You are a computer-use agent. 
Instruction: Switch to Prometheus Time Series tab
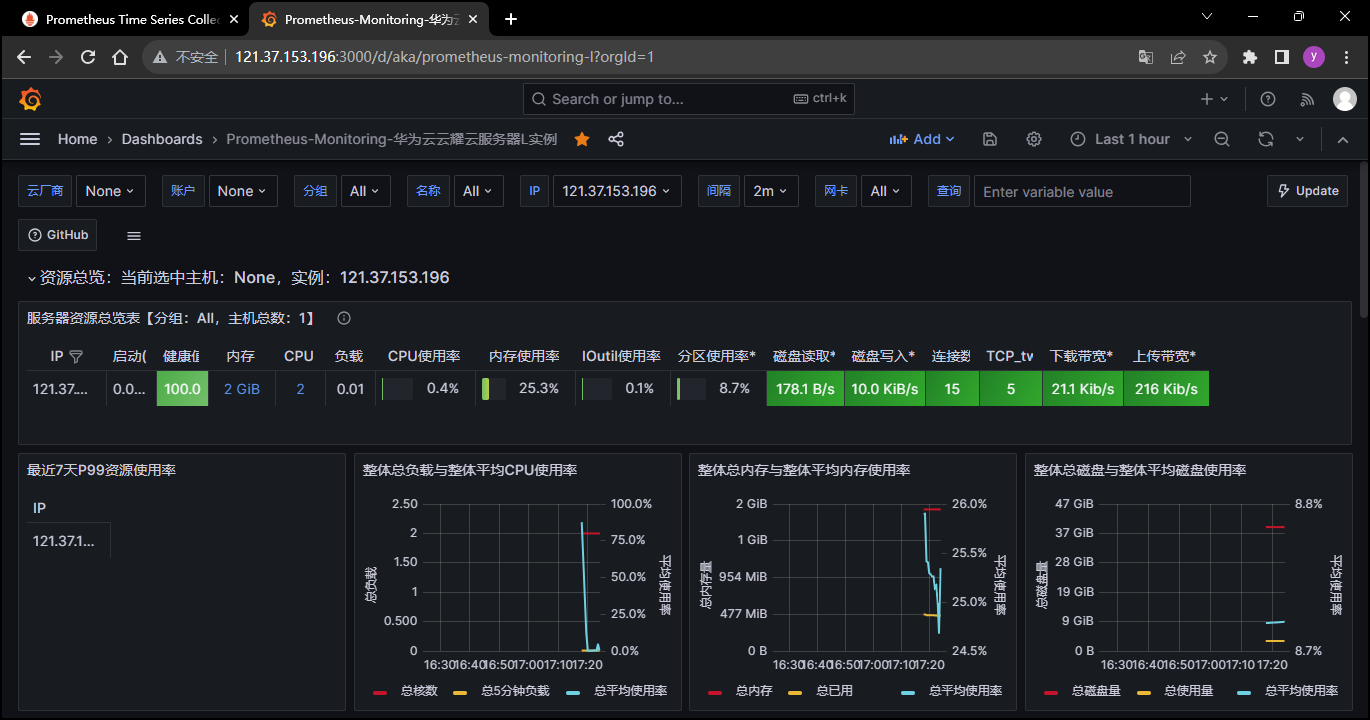[130, 19]
